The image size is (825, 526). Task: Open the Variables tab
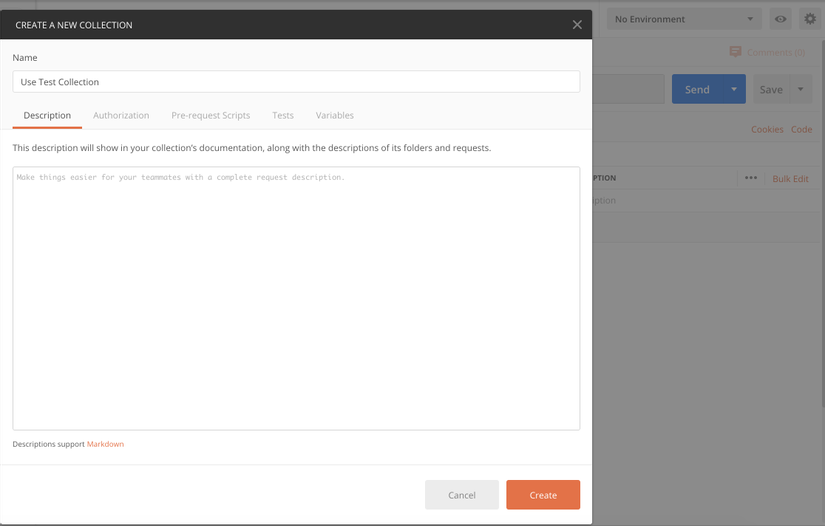click(x=335, y=116)
